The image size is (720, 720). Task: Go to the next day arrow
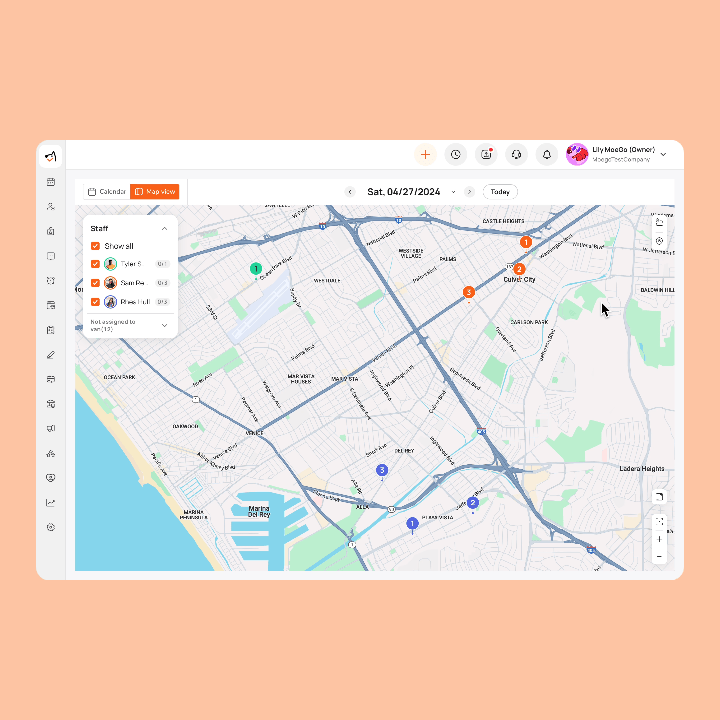pyautogui.click(x=469, y=192)
